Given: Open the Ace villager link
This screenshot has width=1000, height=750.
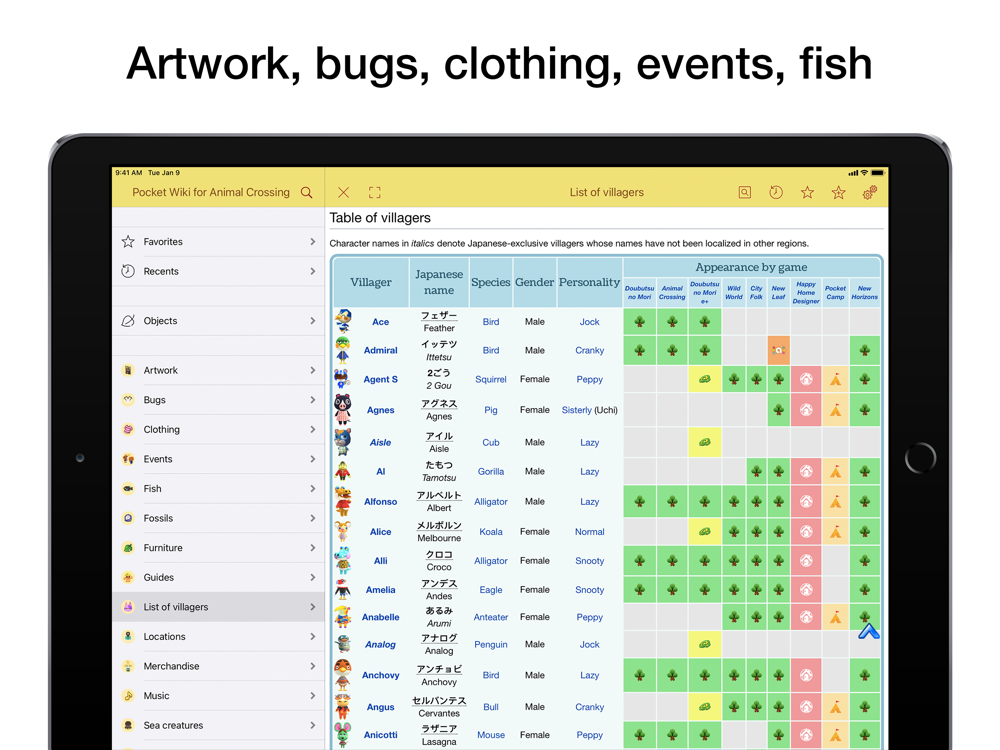Looking at the screenshot, I should coord(381,322).
